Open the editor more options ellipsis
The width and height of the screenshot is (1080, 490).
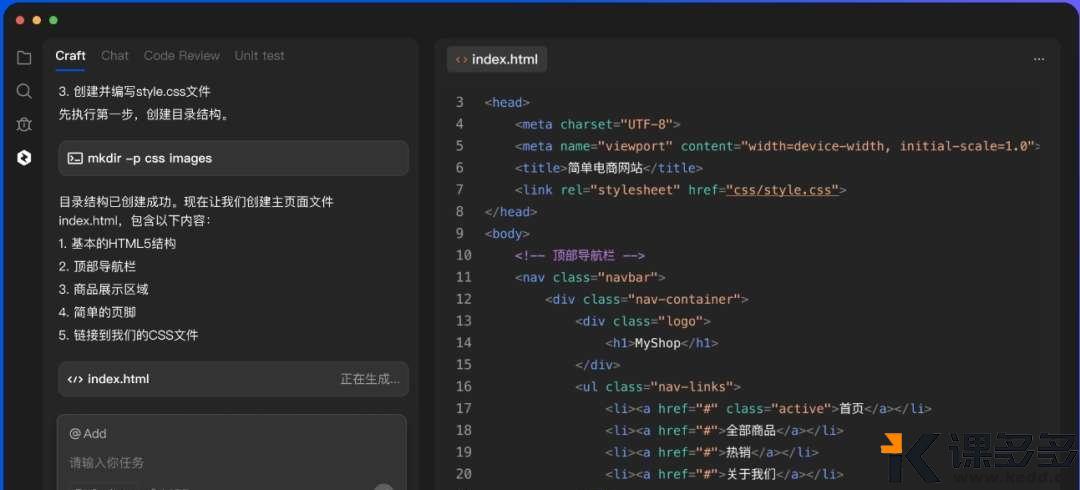click(1039, 59)
